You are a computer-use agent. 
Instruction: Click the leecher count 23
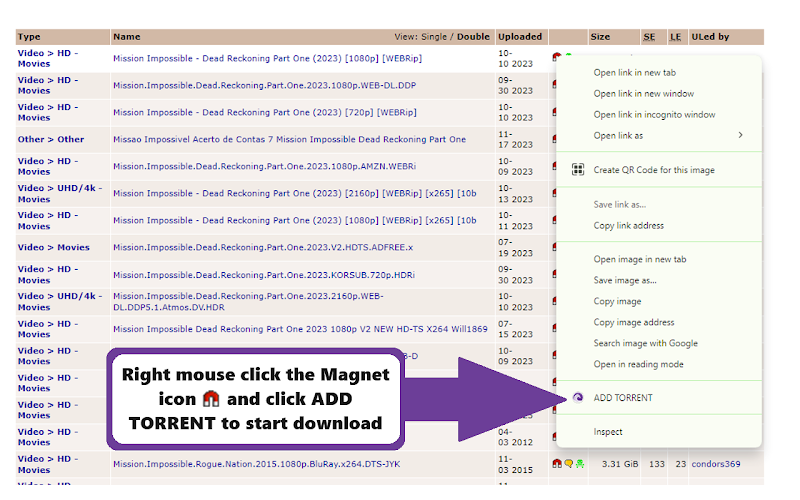pyautogui.click(x=681, y=464)
